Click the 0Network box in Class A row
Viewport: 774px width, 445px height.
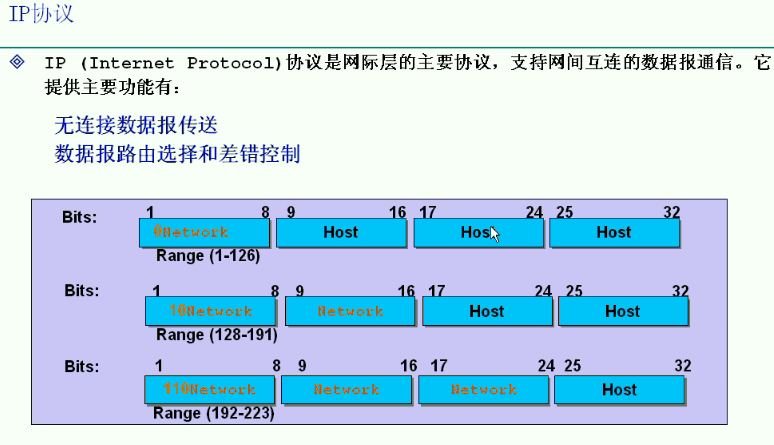tap(204, 233)
